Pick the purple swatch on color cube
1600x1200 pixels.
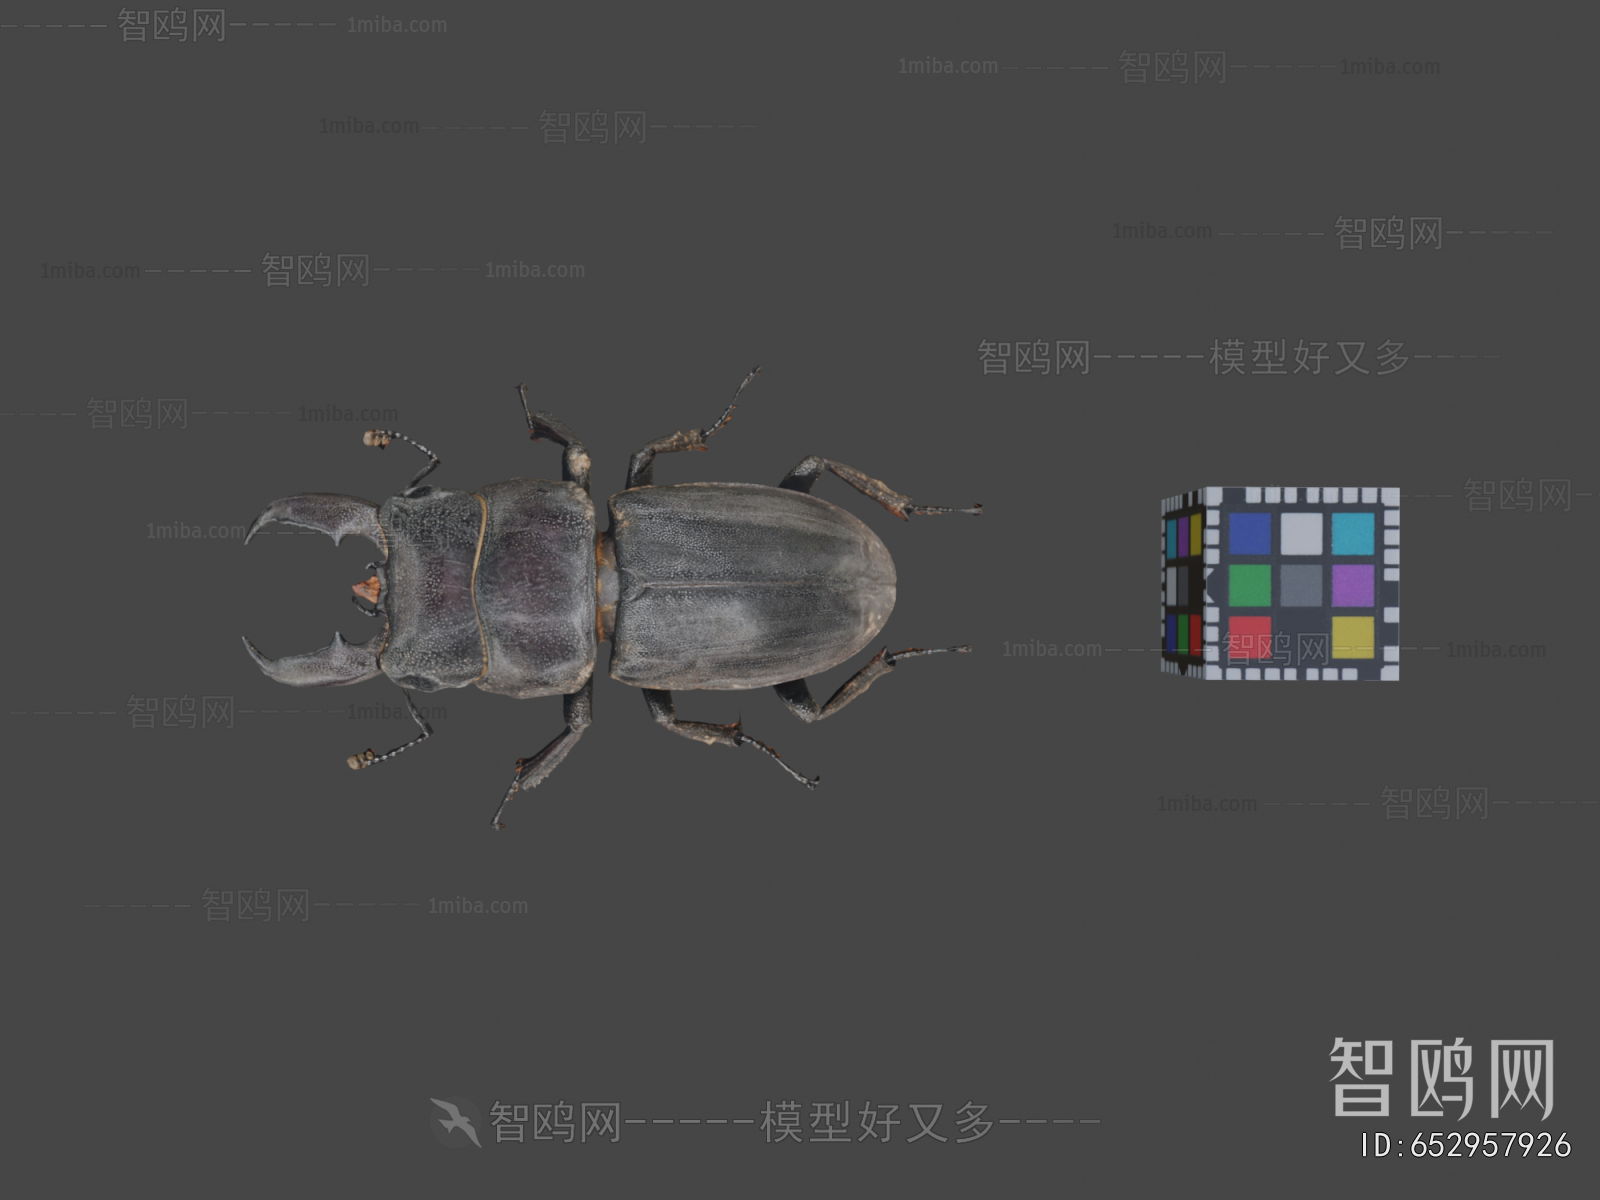(x=1353, y=585)
